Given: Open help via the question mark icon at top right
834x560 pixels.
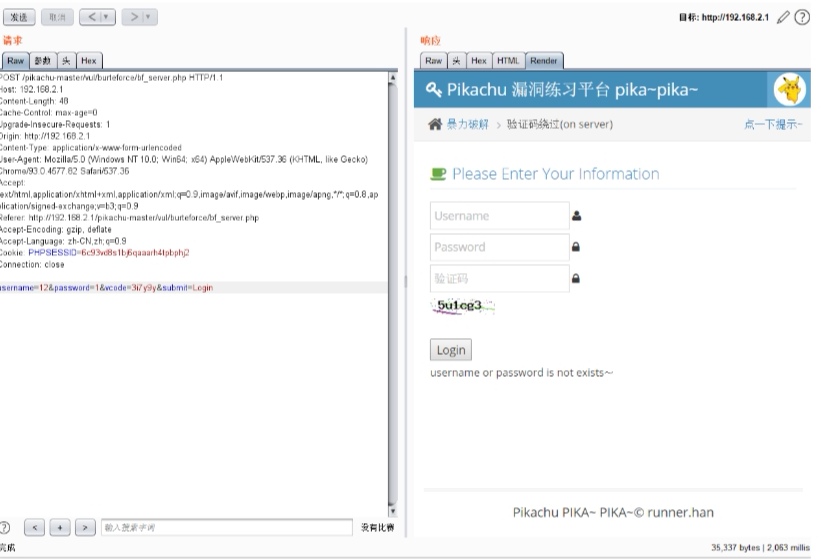Looking at the screenshot, I should (802, 18).
